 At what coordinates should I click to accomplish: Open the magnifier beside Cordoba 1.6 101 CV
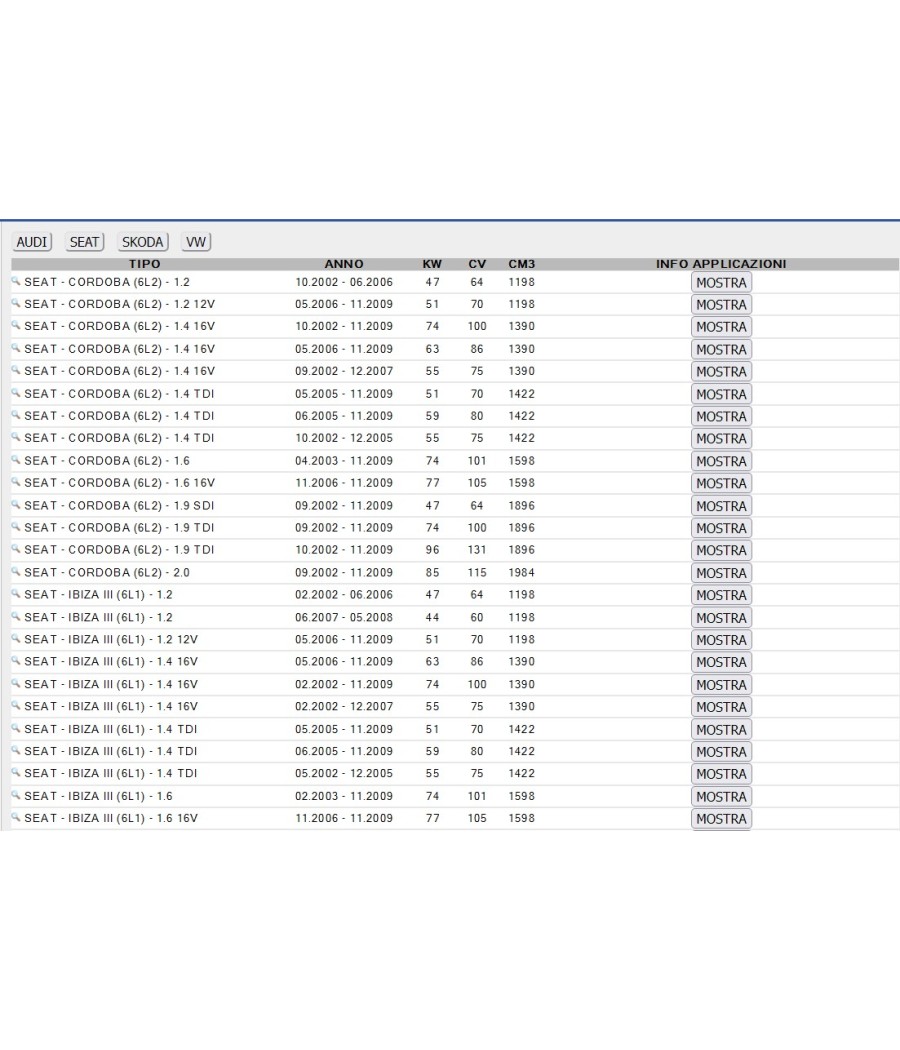click(16, 460)
